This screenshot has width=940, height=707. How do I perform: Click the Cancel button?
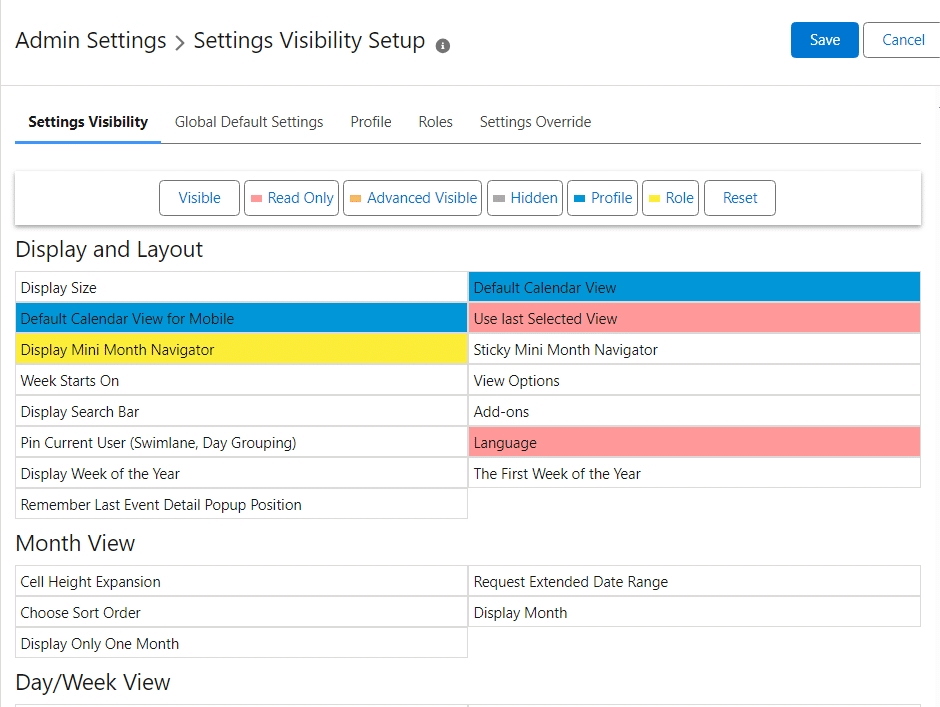click(x=902, y=40)
